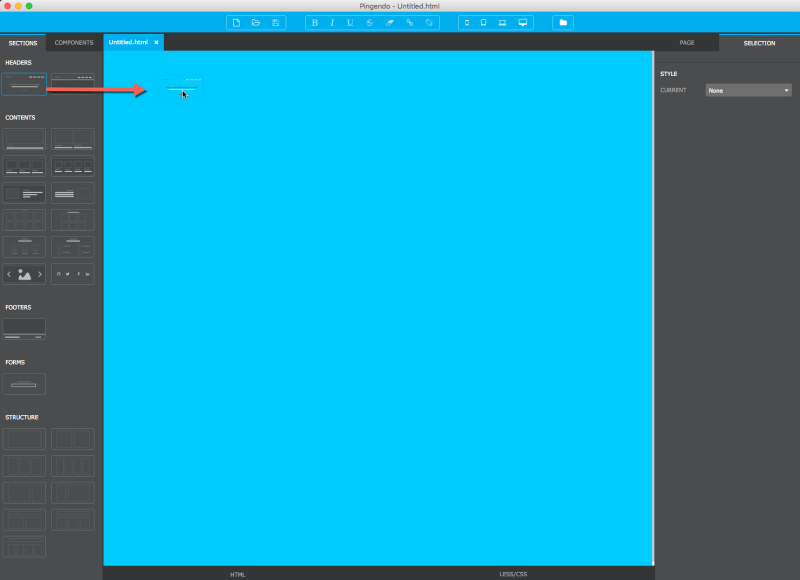Choose the titled three-column gallery section
Screen dimensions: 800x580
point(72,220)
